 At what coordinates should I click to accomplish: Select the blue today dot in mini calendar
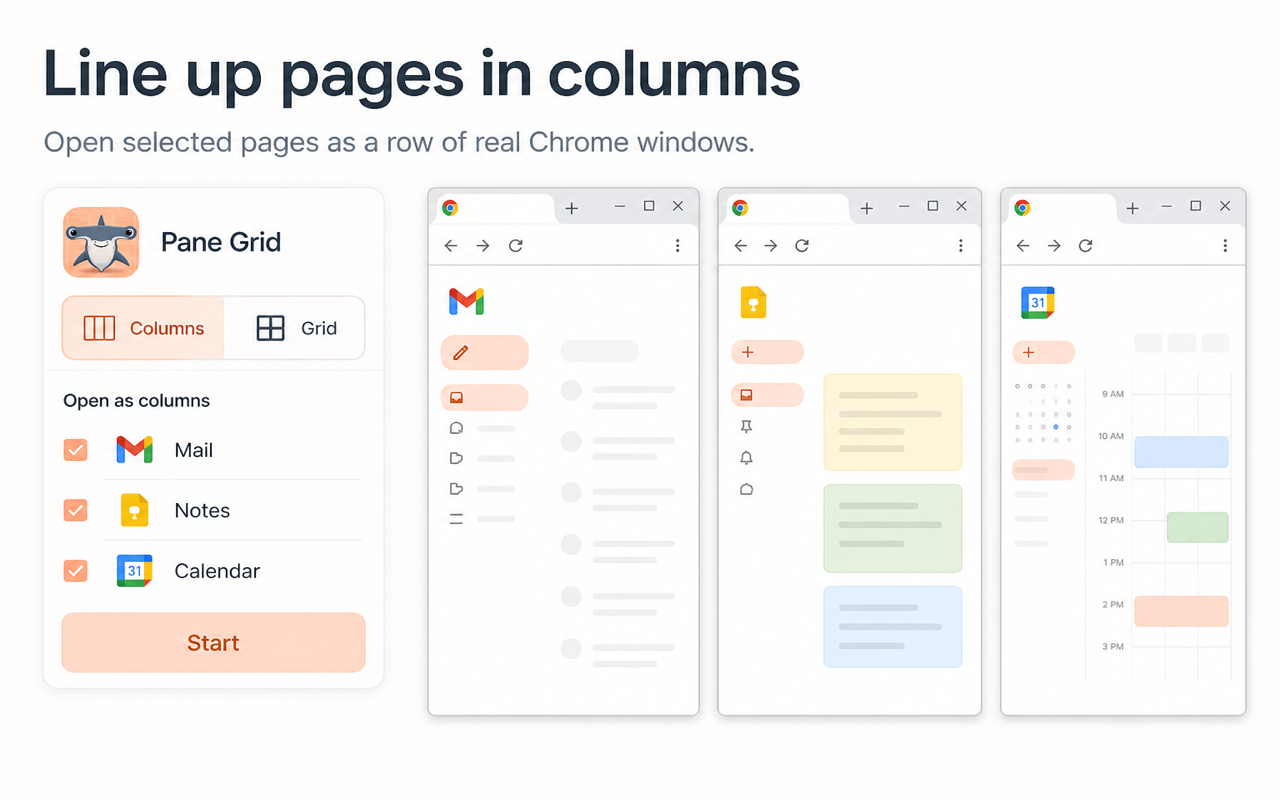(x=1056, y=427)
